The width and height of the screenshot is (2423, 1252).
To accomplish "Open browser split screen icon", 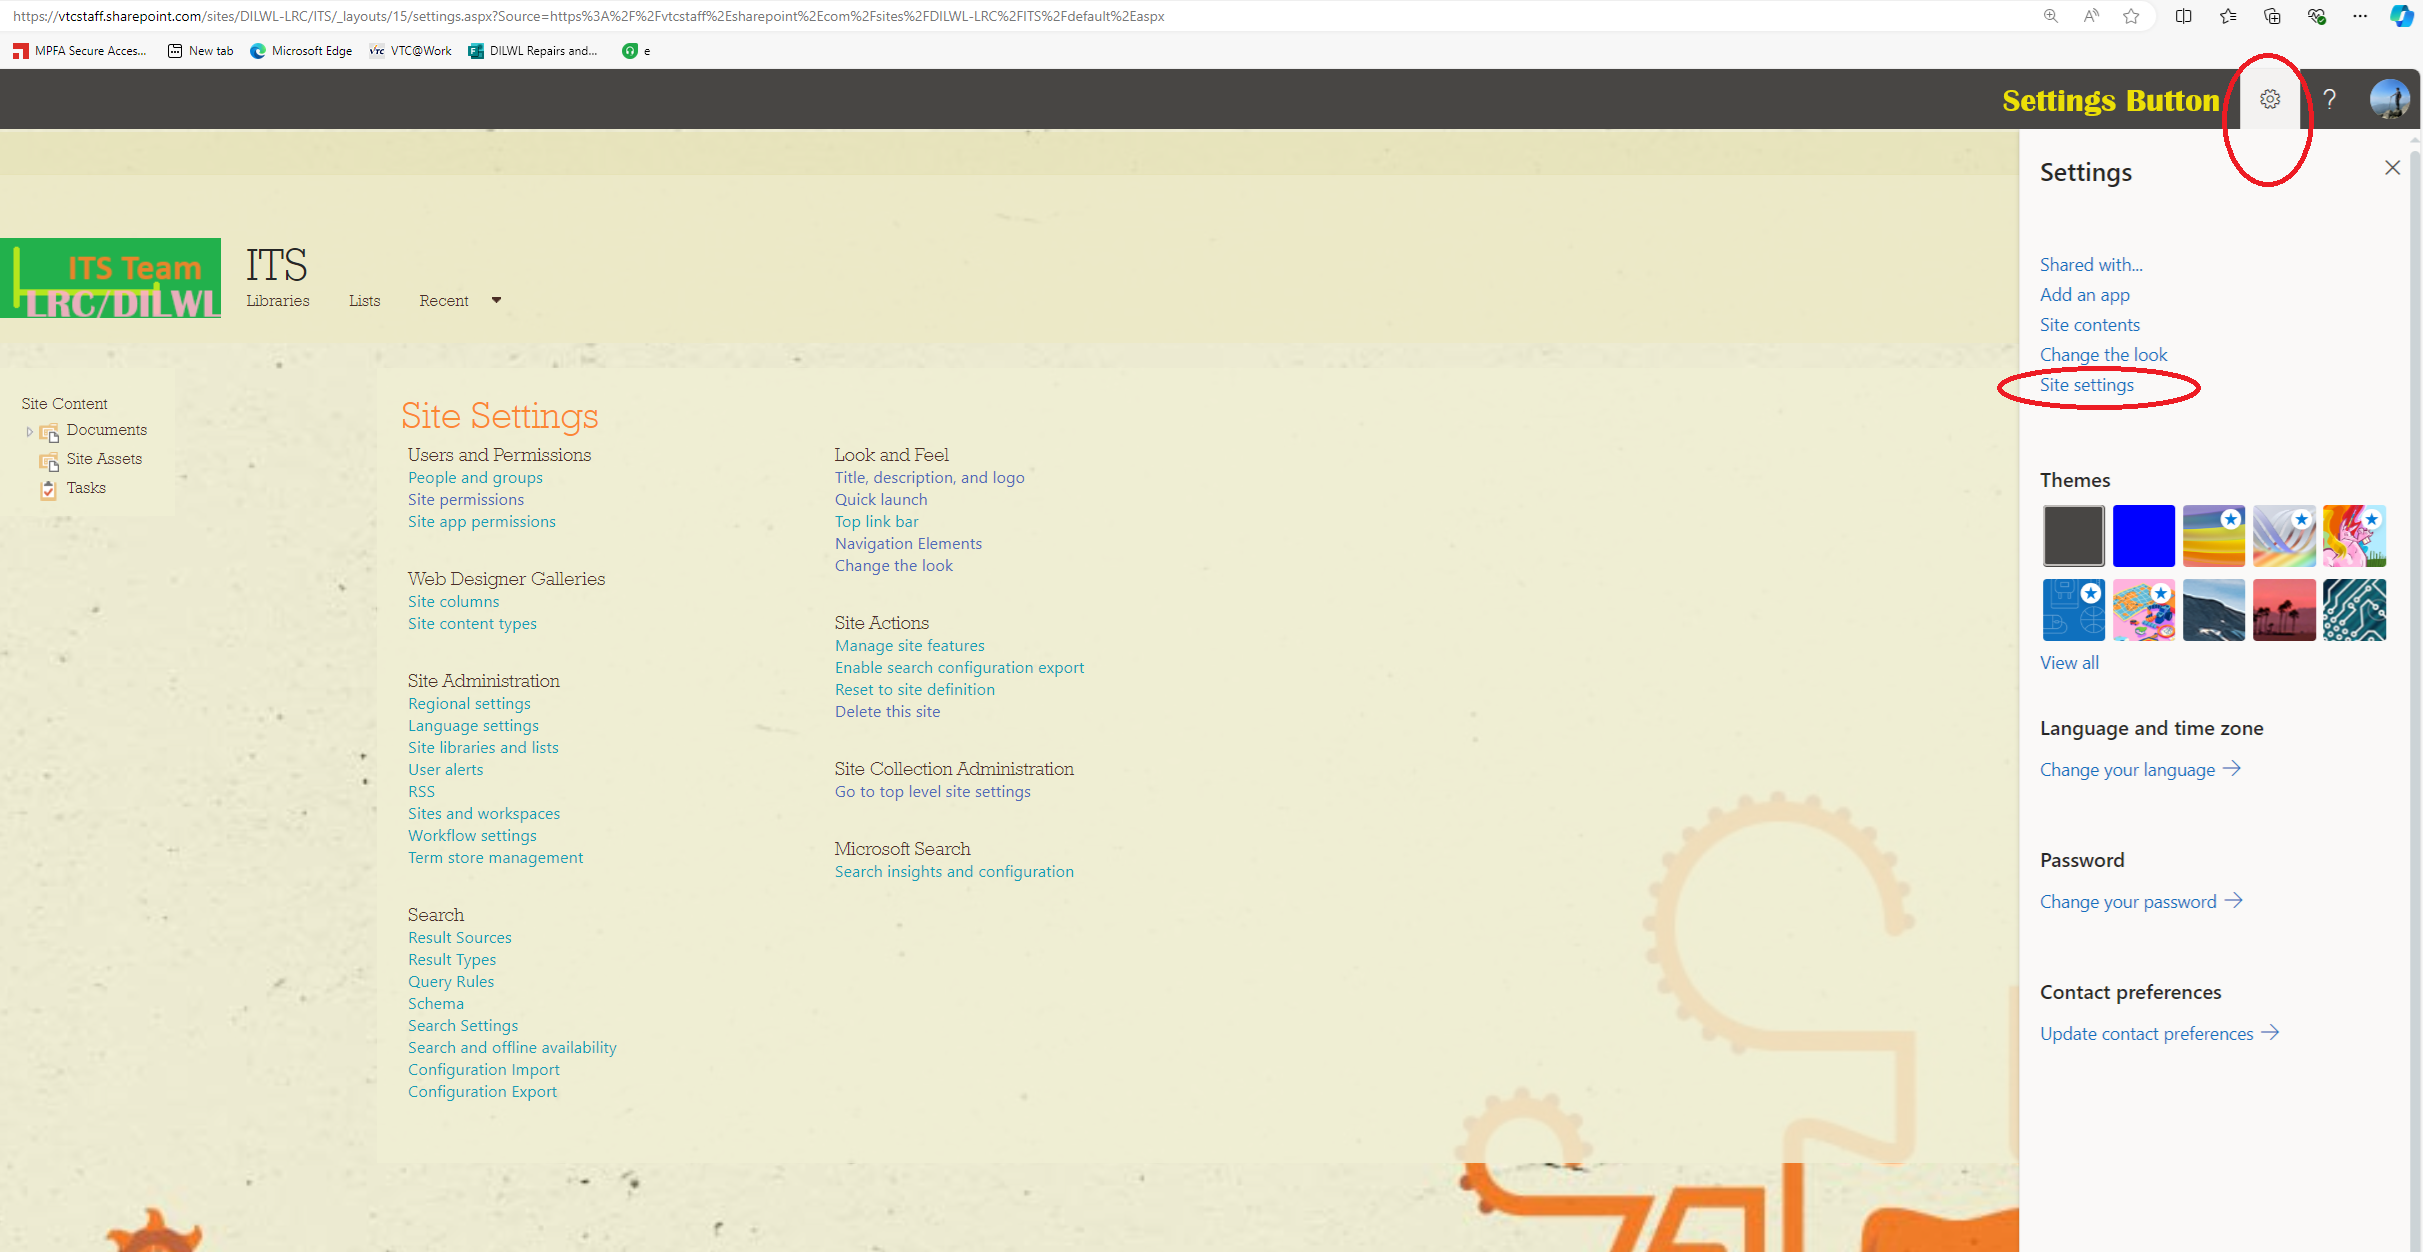I will coord(2183,16).
